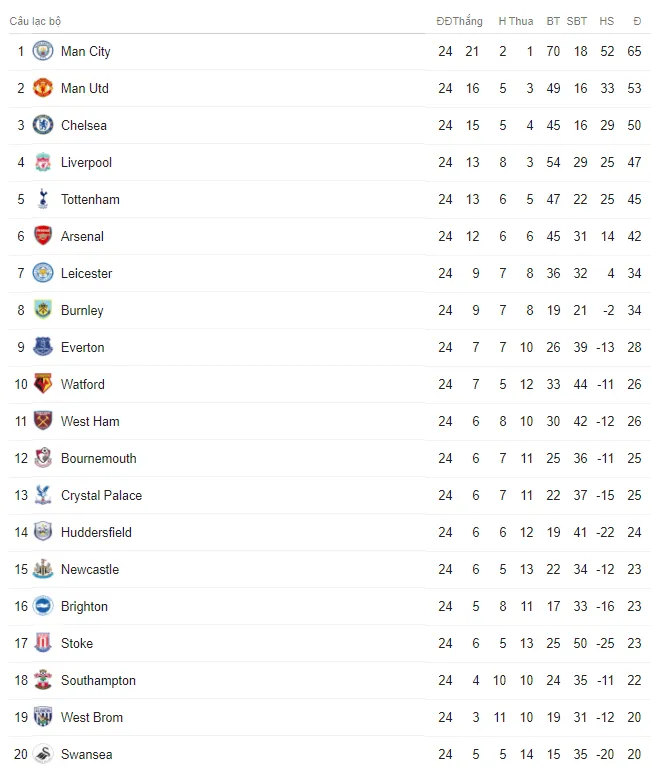The image size is (651, 779).
Task: Open the Burnley team link
Action: [x=82, y=311]
